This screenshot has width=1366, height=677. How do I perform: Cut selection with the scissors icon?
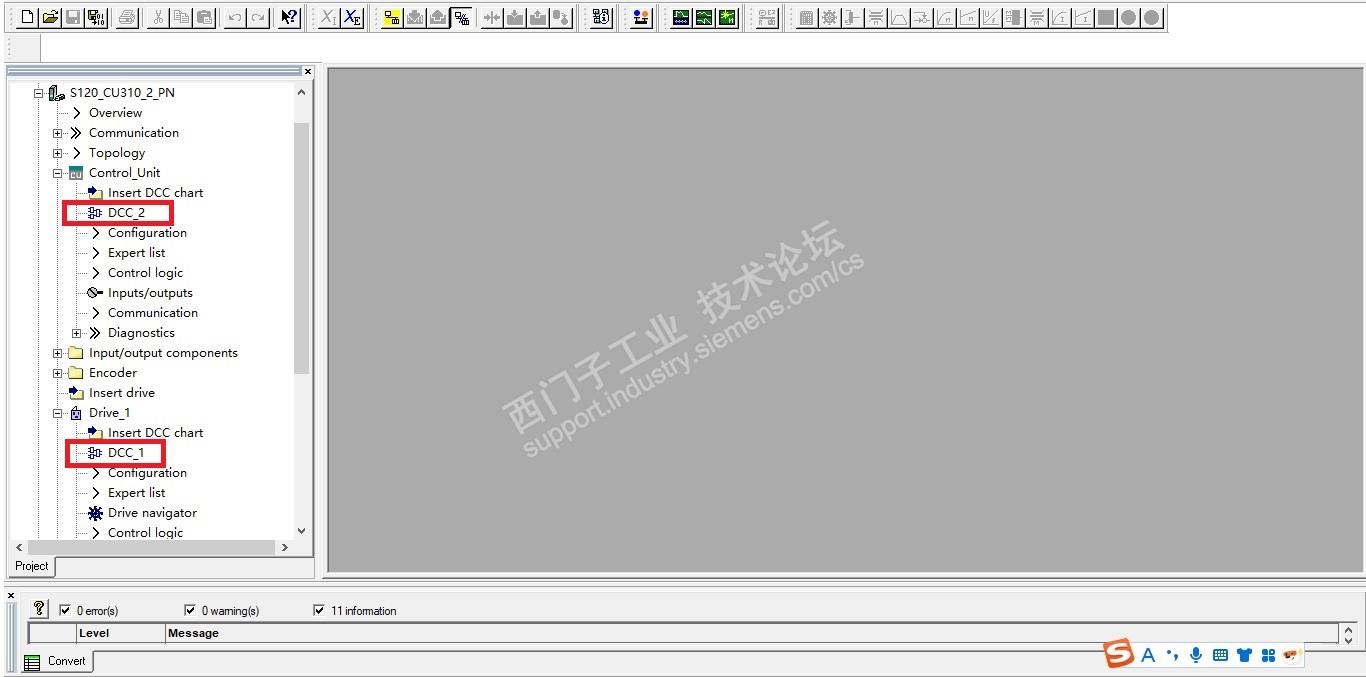click(x=158, y=17)
